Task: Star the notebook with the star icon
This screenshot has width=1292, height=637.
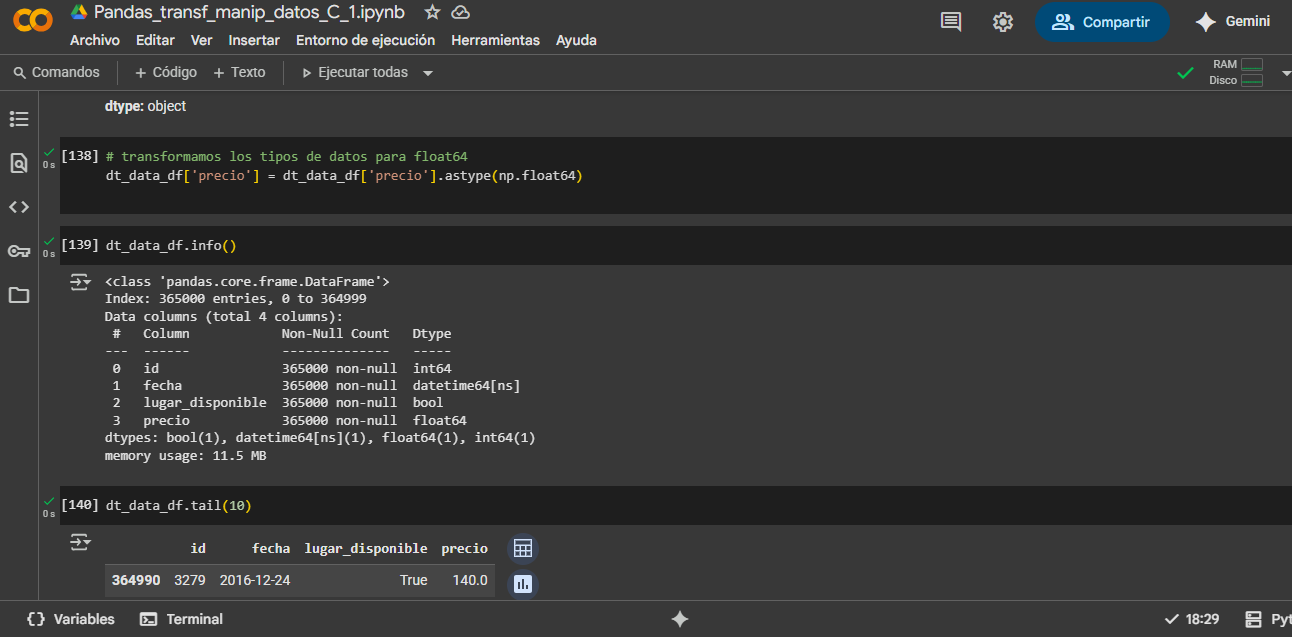Action: point(432,13)
